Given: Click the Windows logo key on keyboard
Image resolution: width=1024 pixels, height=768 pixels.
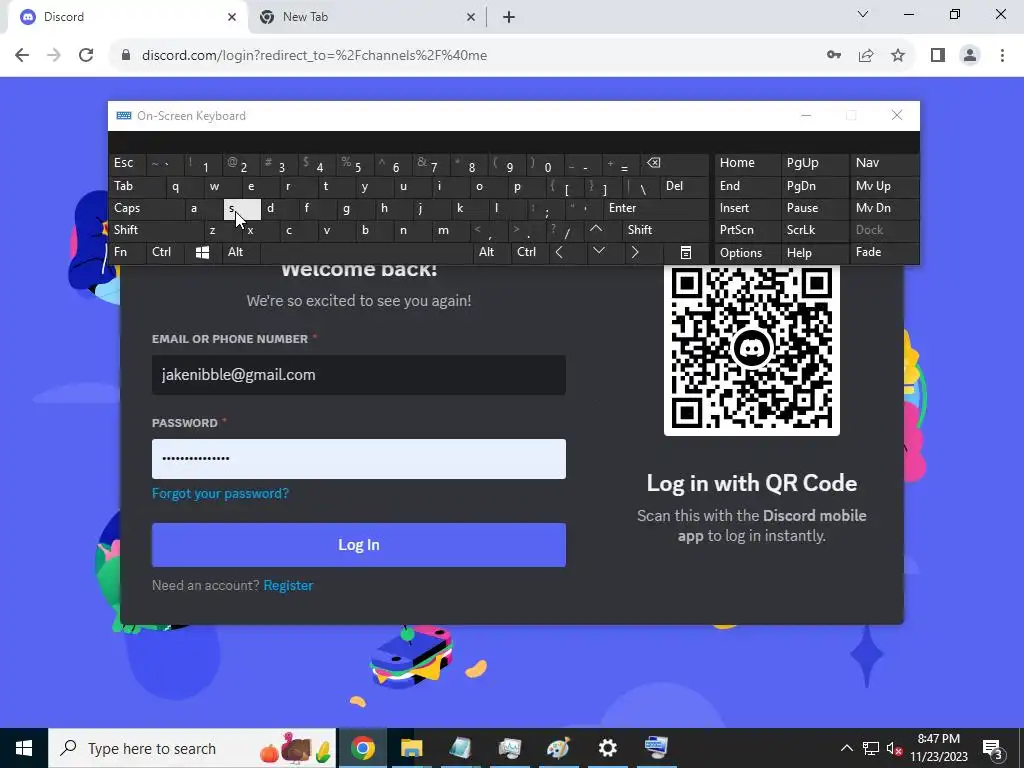Looking at the screenshot, I should coord(202,253).
